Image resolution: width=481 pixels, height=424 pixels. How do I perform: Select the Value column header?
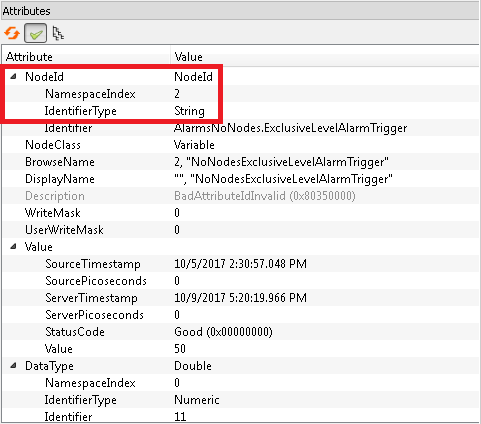325,57
